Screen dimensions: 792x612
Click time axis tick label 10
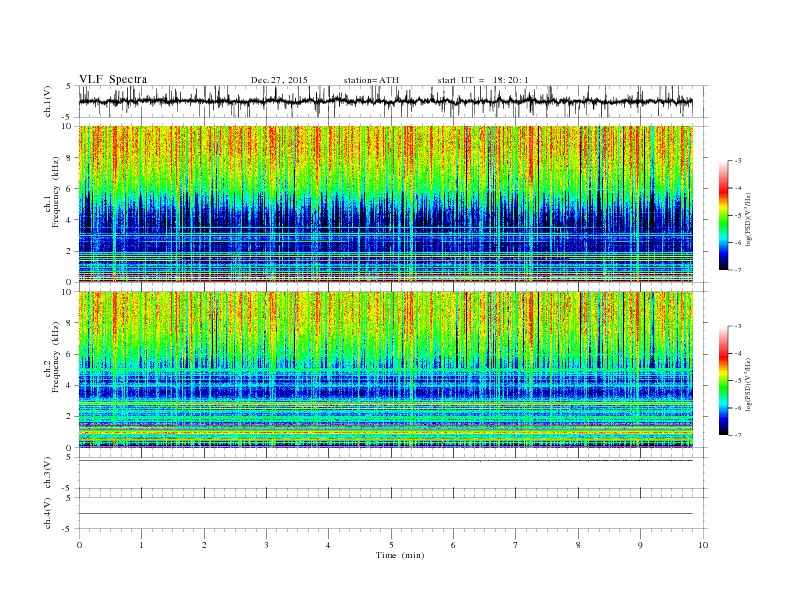[x=703, y=545]
